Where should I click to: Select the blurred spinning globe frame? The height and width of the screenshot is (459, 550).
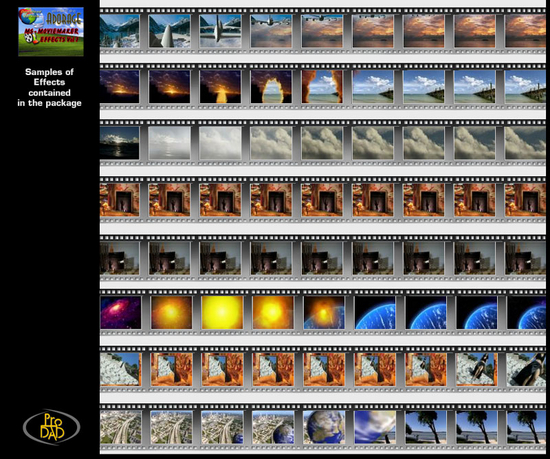pyautogui.click(x=375, y=427)
